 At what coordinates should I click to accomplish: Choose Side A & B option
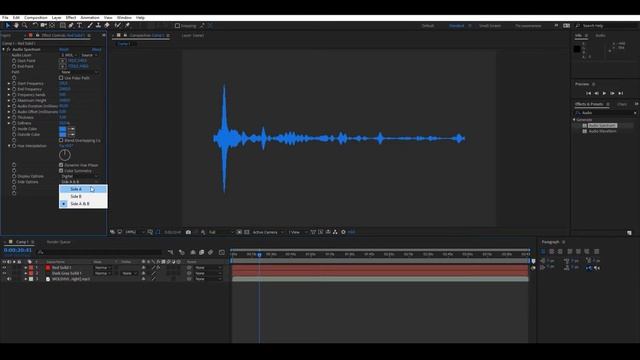point(83,204)
